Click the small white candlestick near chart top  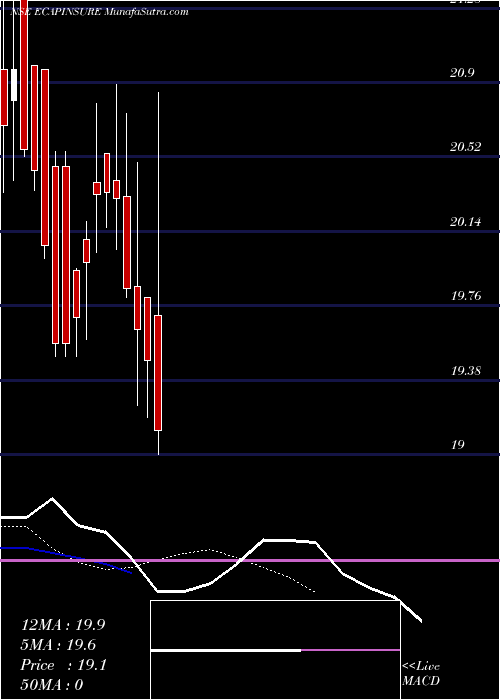(14, 85)
